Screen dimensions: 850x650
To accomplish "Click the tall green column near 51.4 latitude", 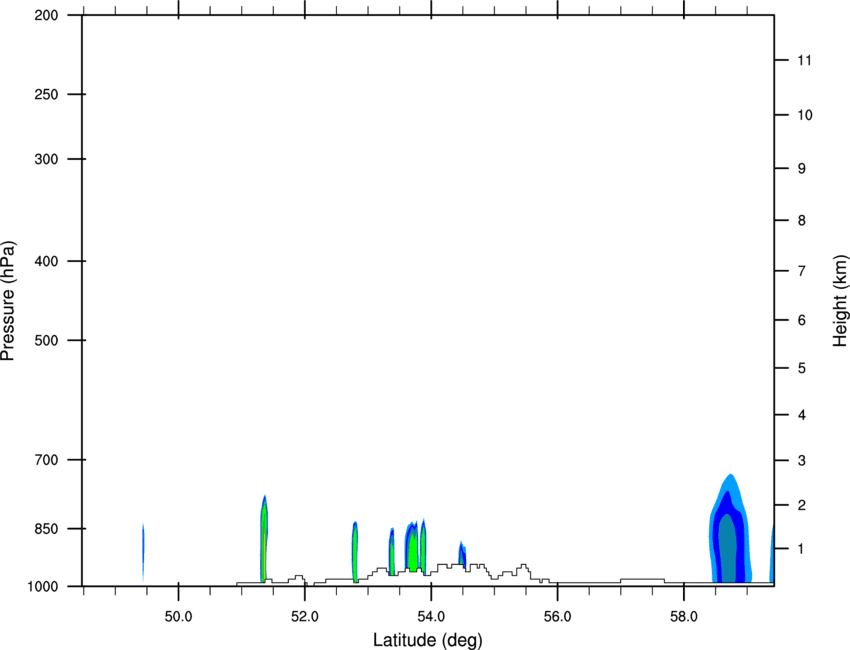I will [264, 539].
